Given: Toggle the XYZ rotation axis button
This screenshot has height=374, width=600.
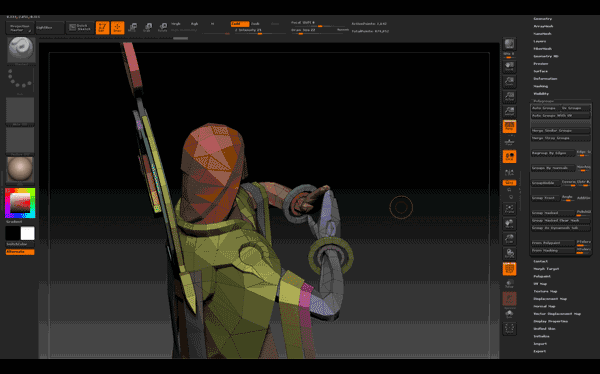Looking at the screenshot, I should [x=509, y=183].
